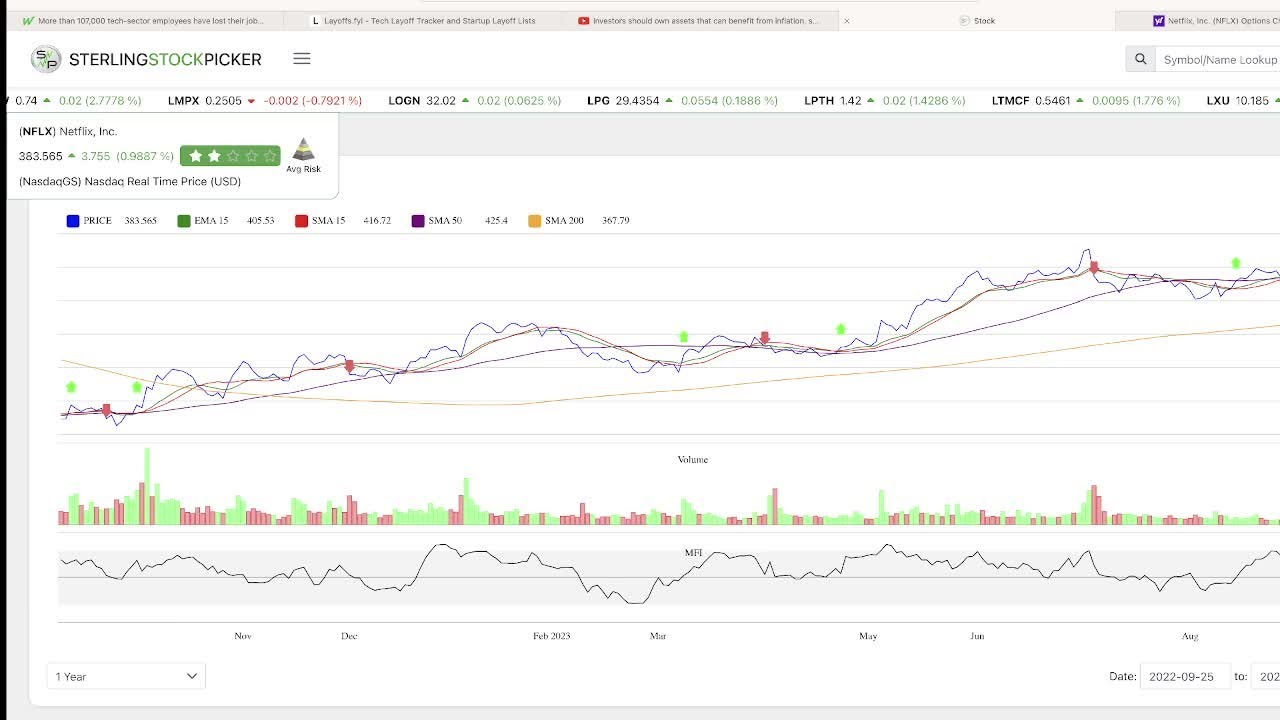
Task: Toggle the purple SMA 50 legend swatch
Action: (418, 221)
